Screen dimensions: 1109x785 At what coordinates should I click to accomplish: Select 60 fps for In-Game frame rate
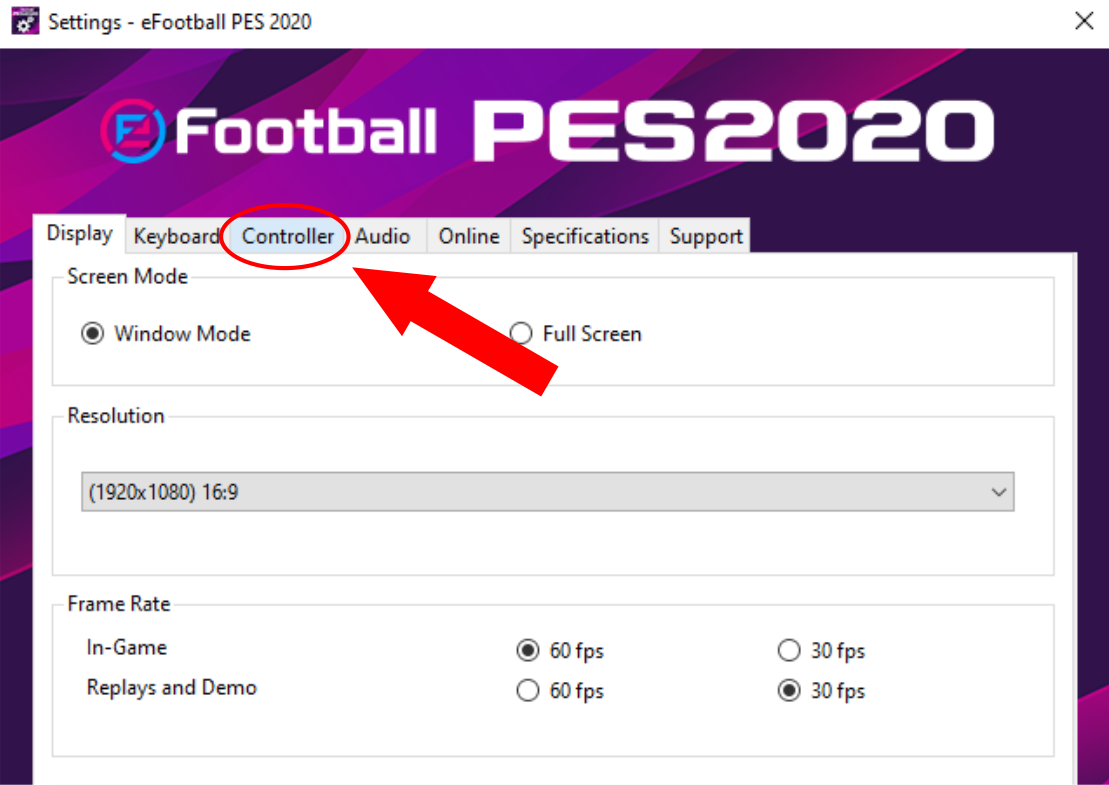[528, 650]
